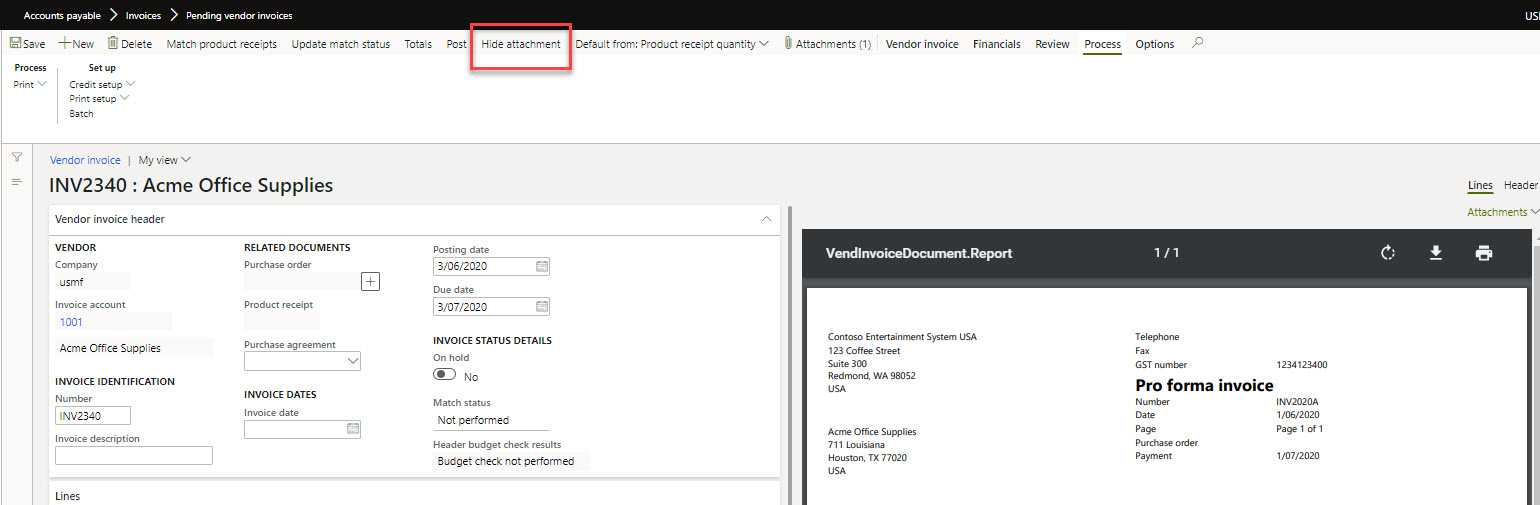Click the invoice number INV2020A in preview
Image resolution: width=1540 pixels, height=505 pixels.
1298,402
